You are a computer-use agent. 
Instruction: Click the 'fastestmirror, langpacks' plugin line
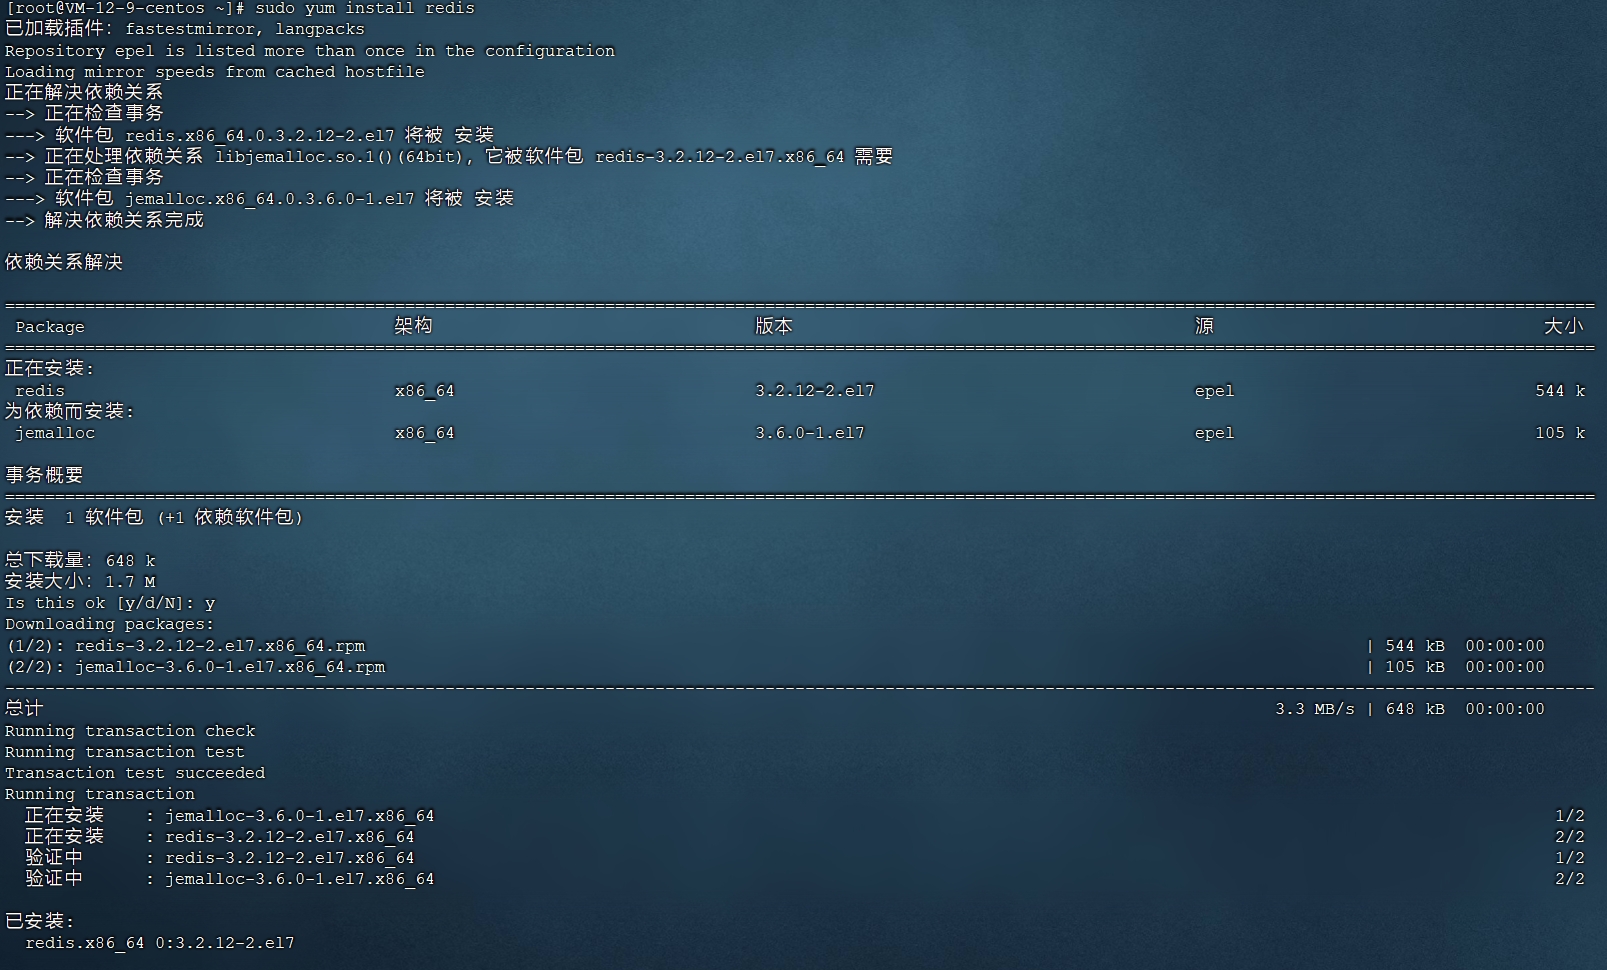[245, 29]
